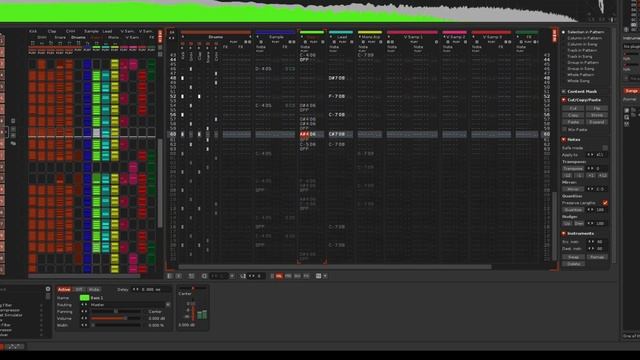Select the Drums group header

pos(216,37)
